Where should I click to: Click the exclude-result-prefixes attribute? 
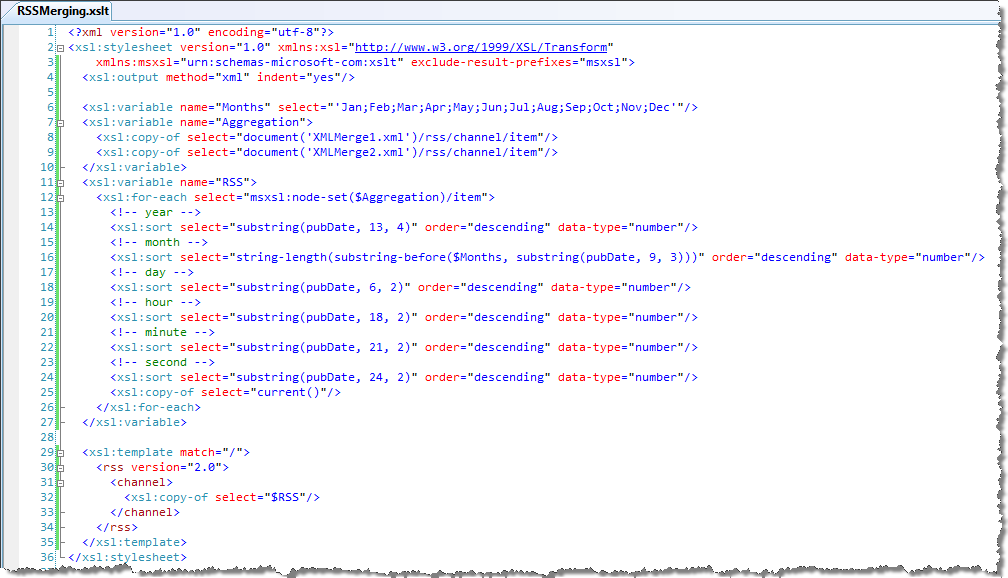point(491,62)
